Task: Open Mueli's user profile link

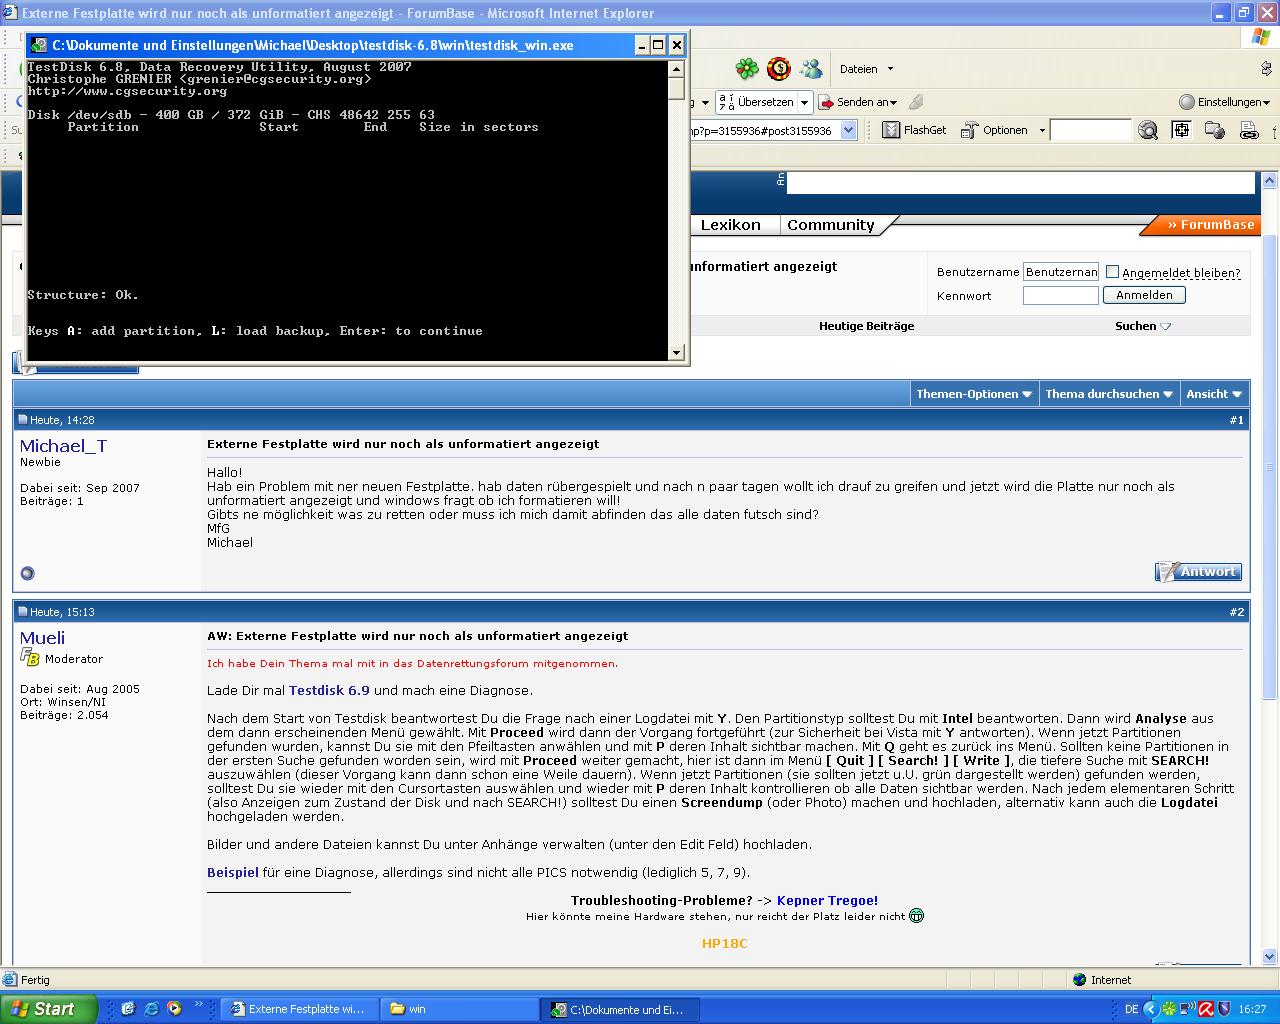Action: point(42,638)
